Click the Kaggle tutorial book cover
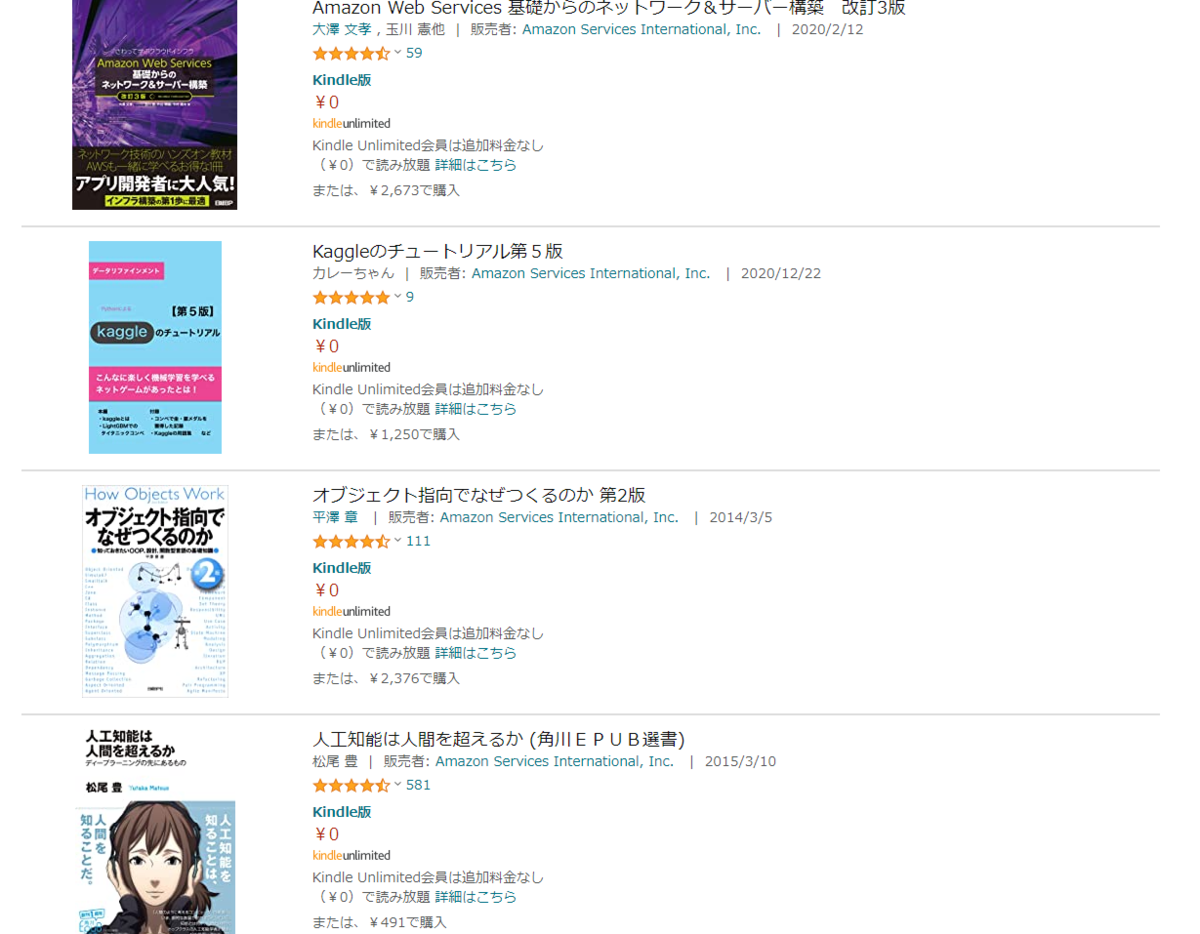Viewport: 1200px width, 934px height. click(x=155, y=347)
